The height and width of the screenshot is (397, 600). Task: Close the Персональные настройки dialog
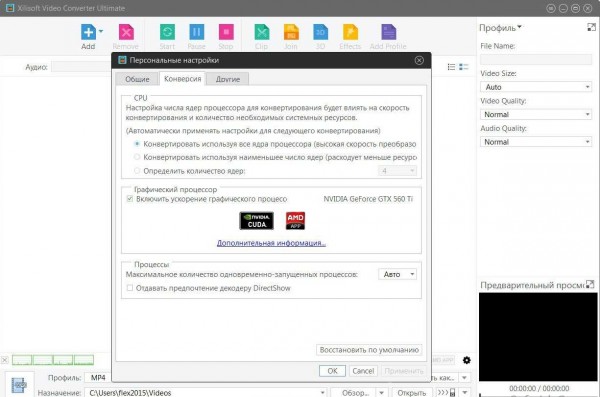[x=419, y=60]
